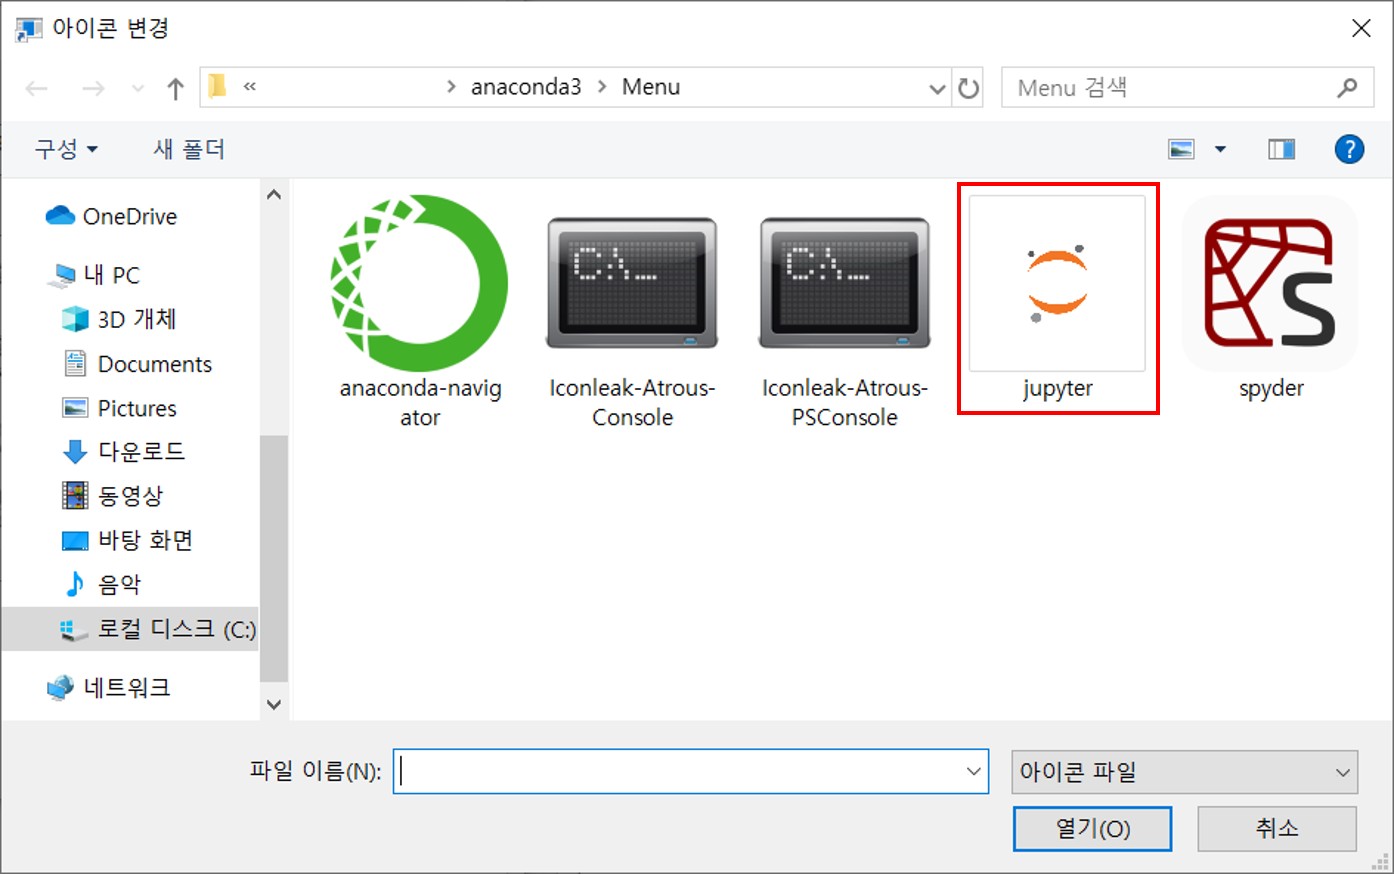This screenshot has height=874, width=1394.
Task: Expand the address bar history dropdown
Action: pos(937,88)
